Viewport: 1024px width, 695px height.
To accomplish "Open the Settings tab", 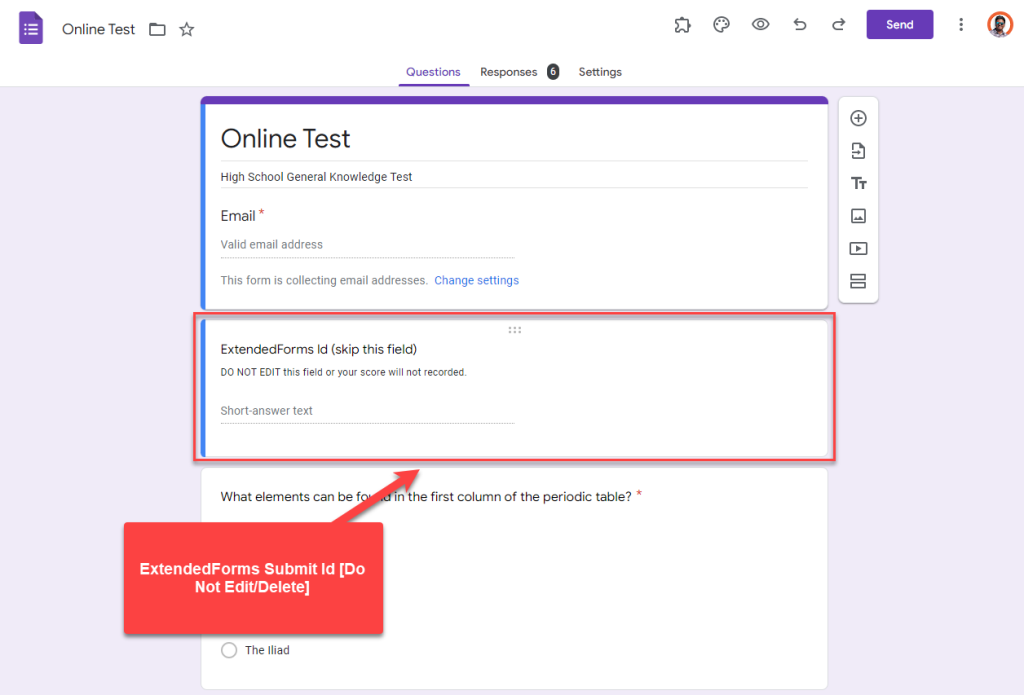I will [x=600, y=72].
